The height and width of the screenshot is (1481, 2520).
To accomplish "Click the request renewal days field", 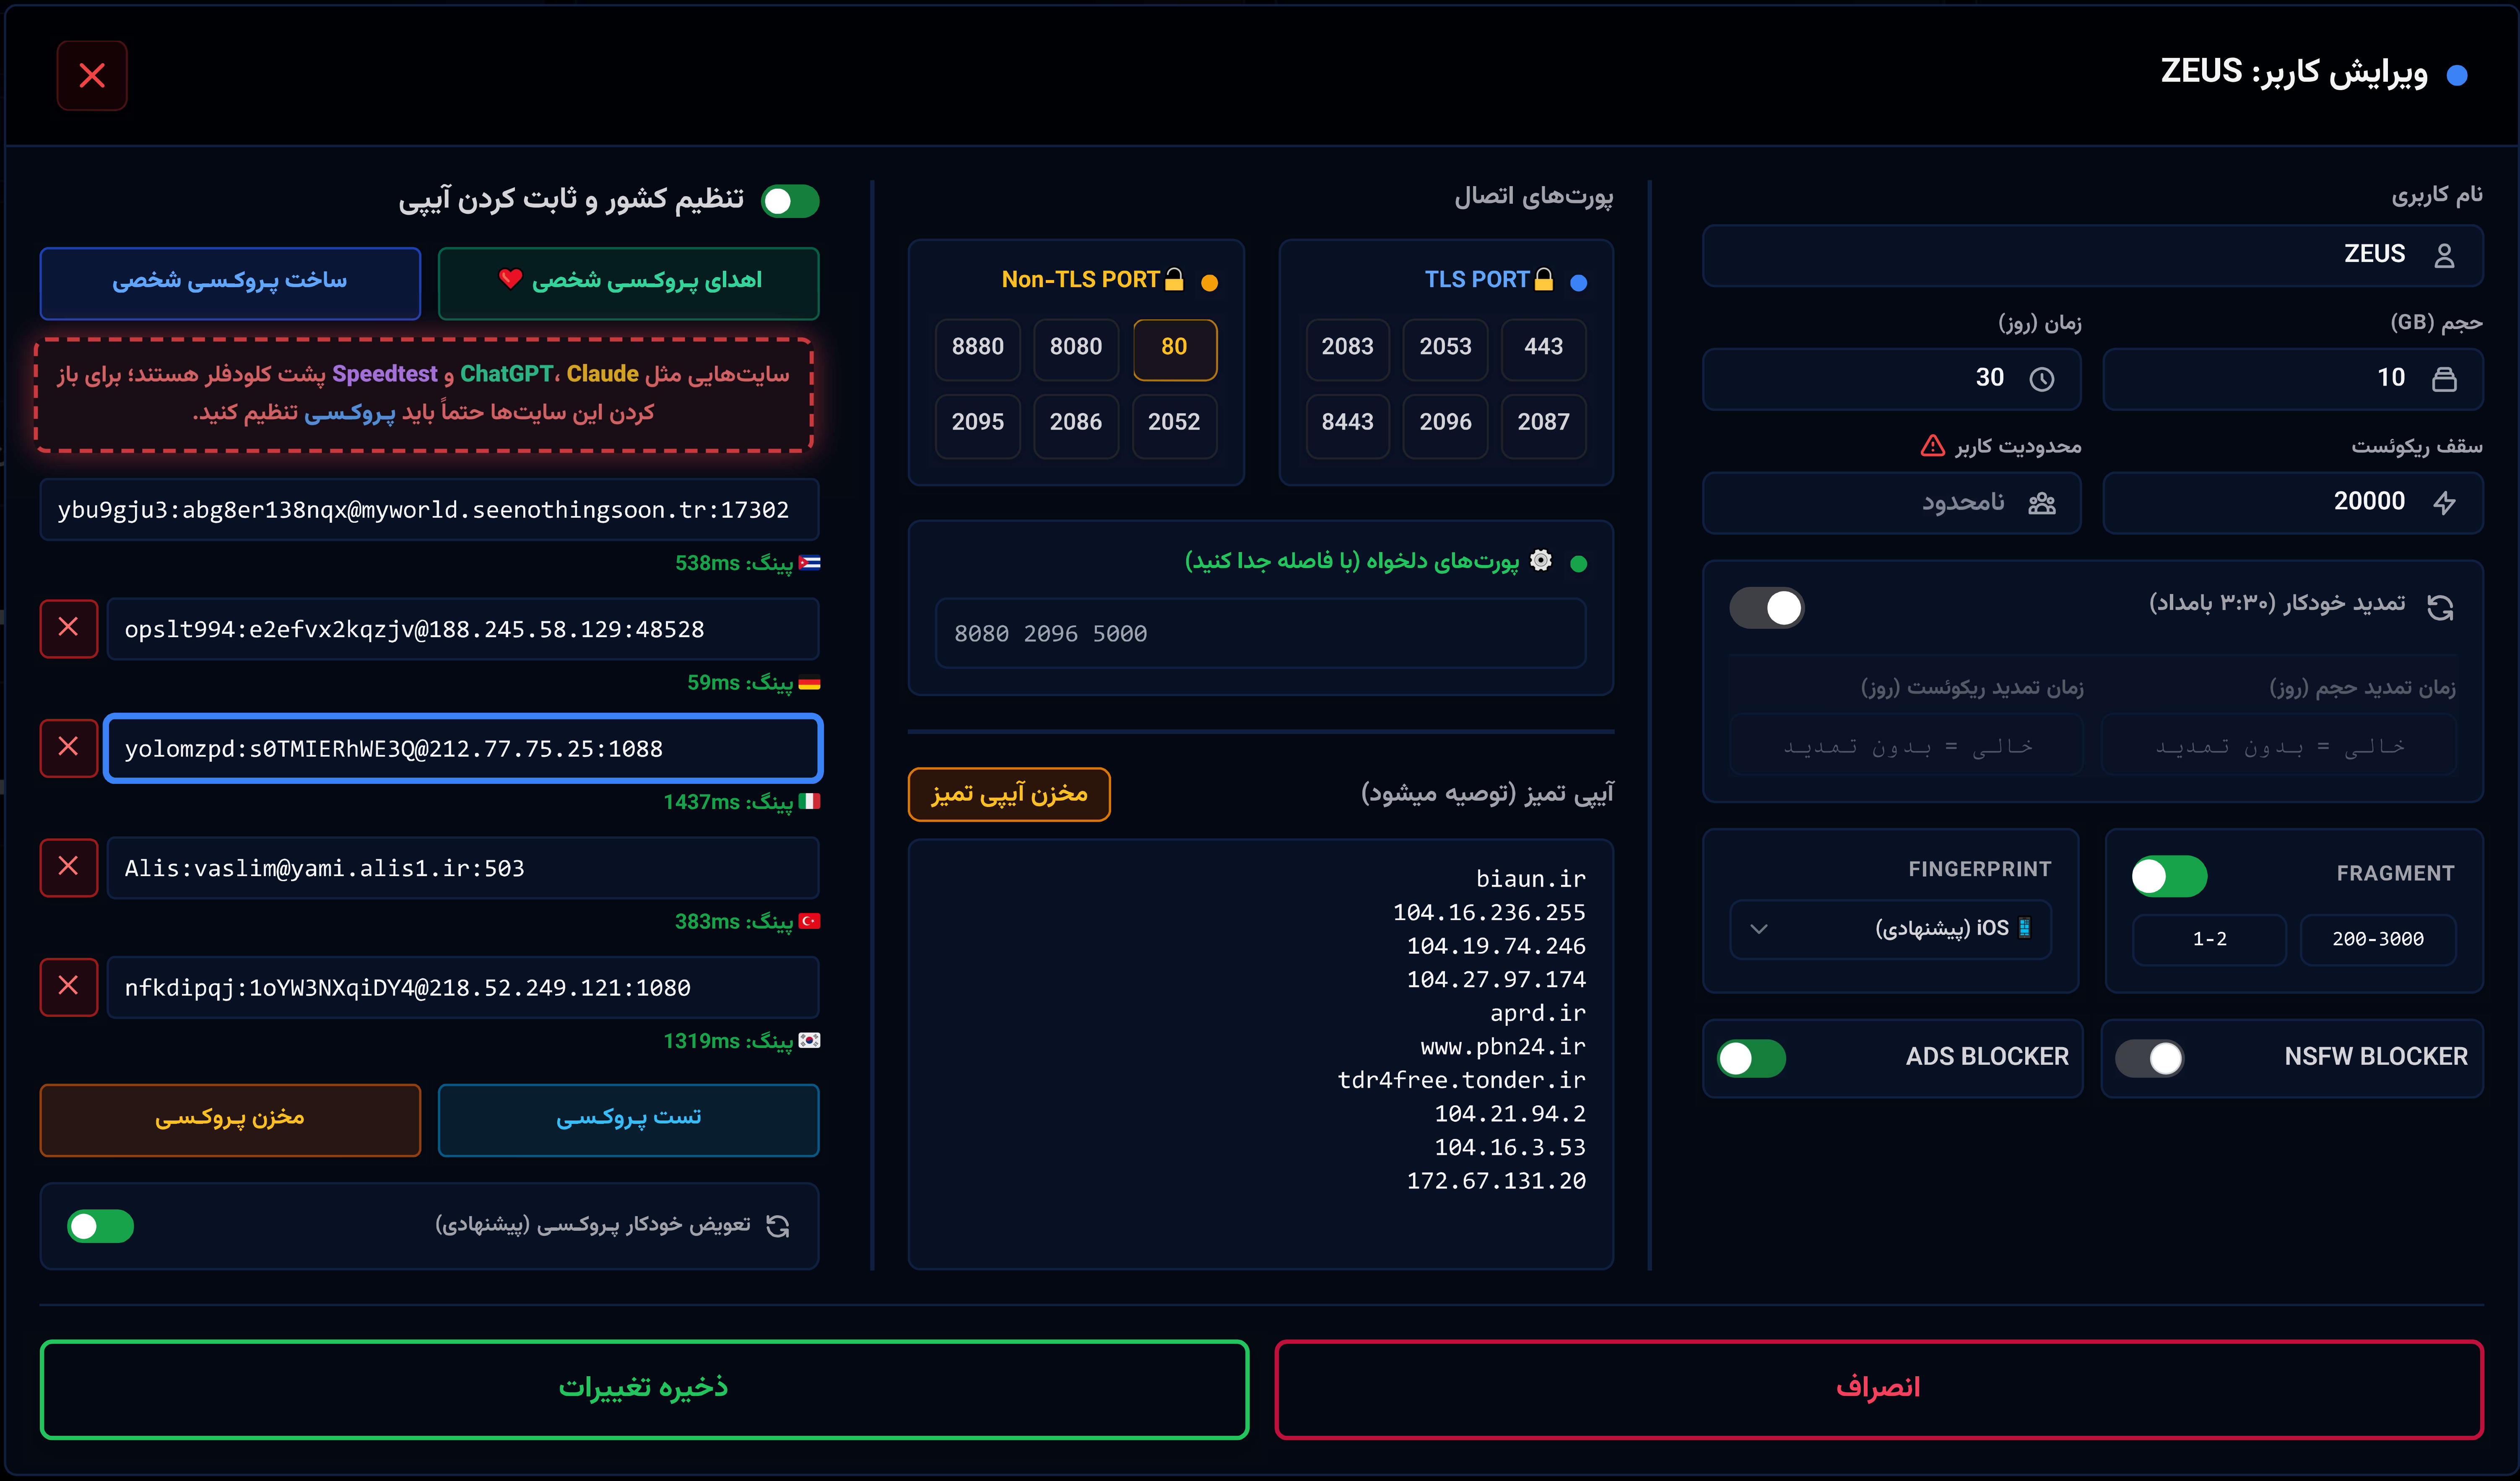I will [1906, 745].
